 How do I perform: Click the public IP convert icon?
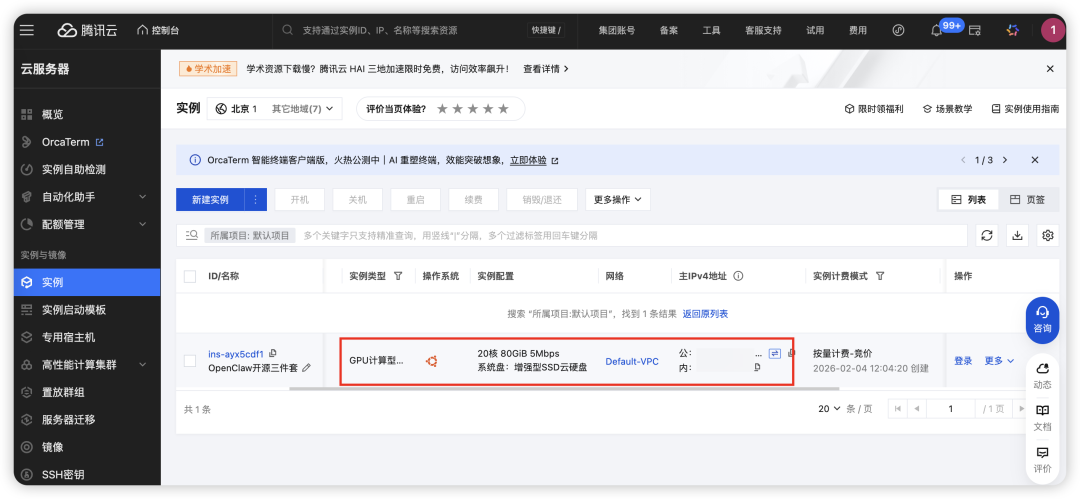[x=775, y=354]
